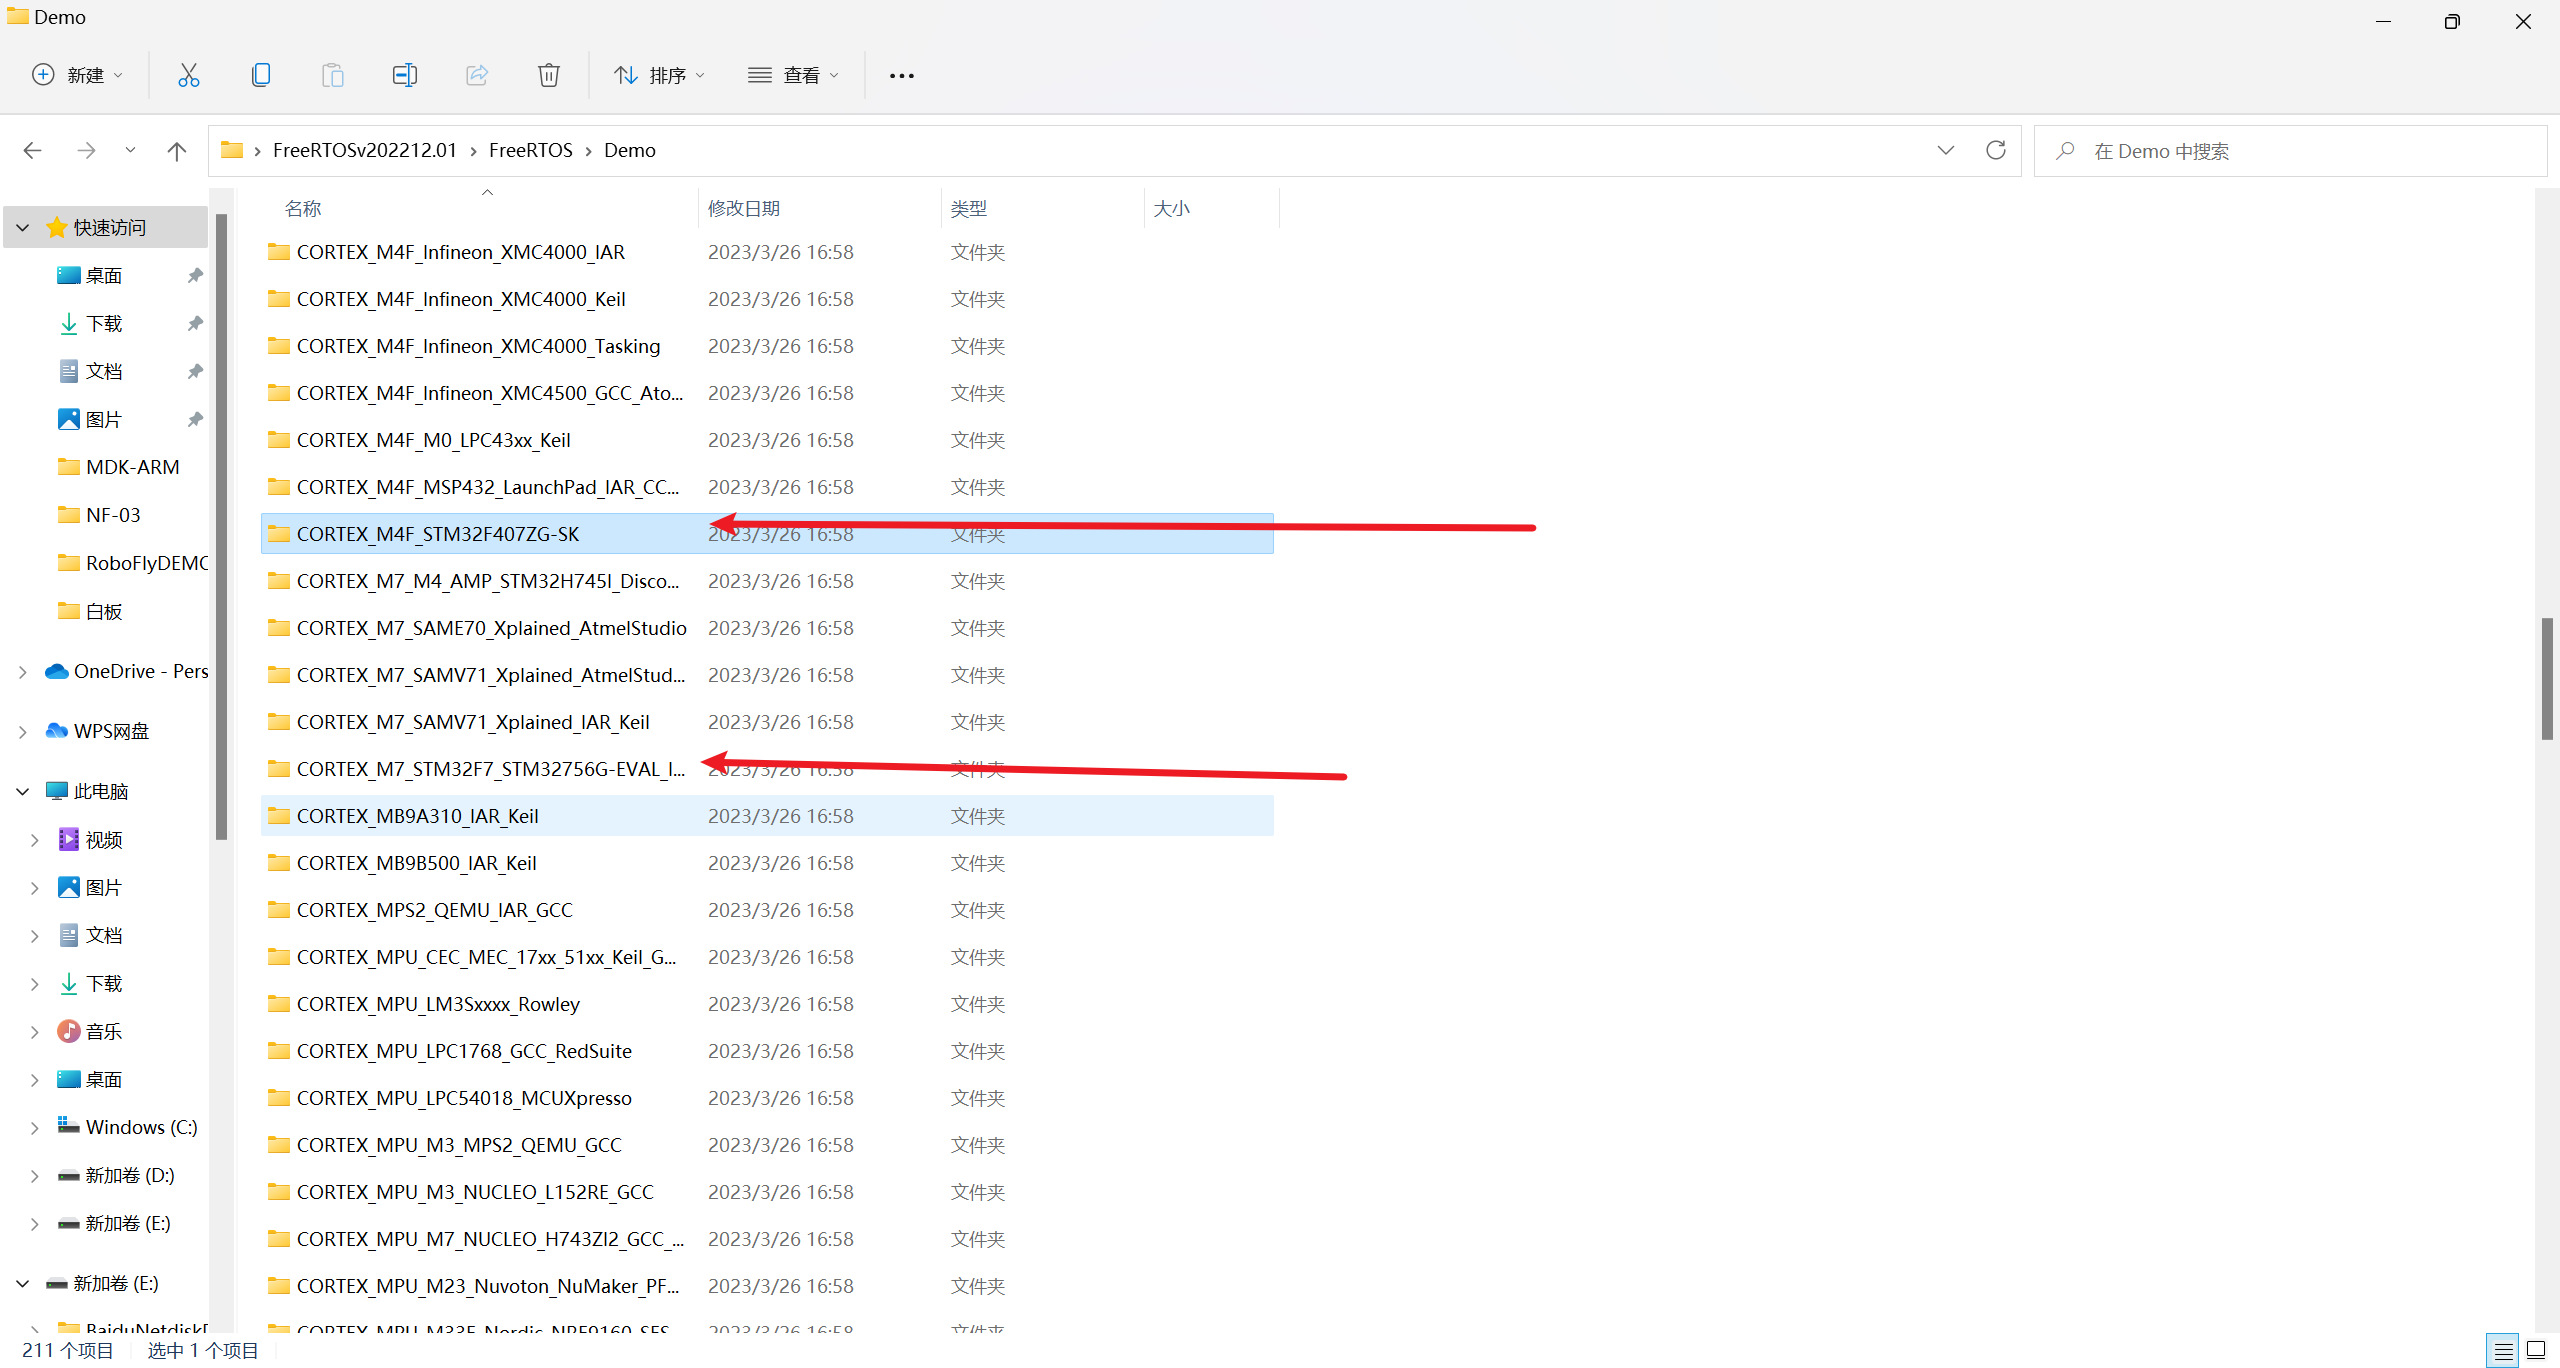Click the Copy icon in toolbar
Screen dimensions: 2560x1368
pyautogui.click(x=261, y=75)
